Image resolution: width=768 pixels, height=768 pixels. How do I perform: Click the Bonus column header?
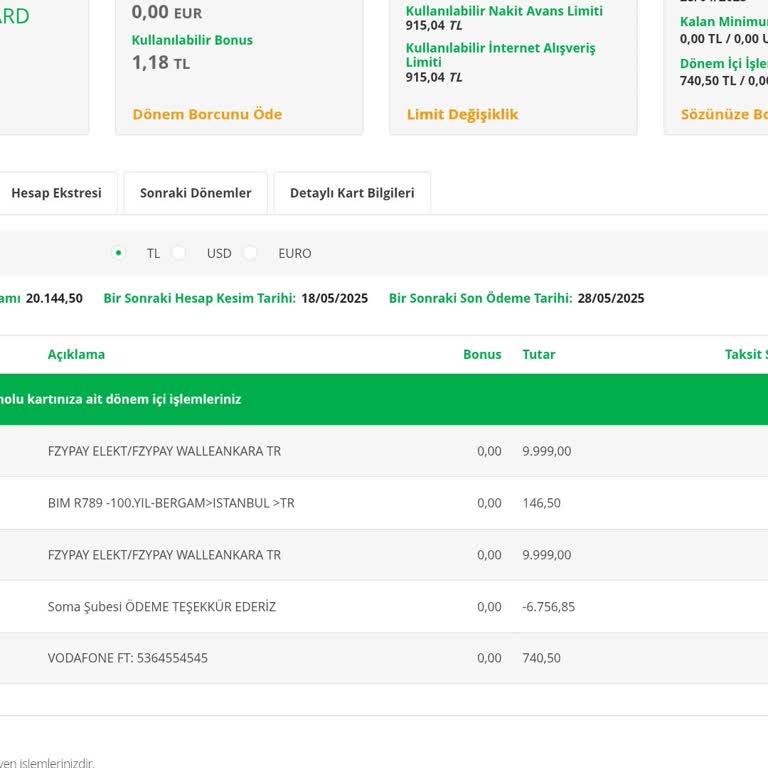[x=482, y=354]
